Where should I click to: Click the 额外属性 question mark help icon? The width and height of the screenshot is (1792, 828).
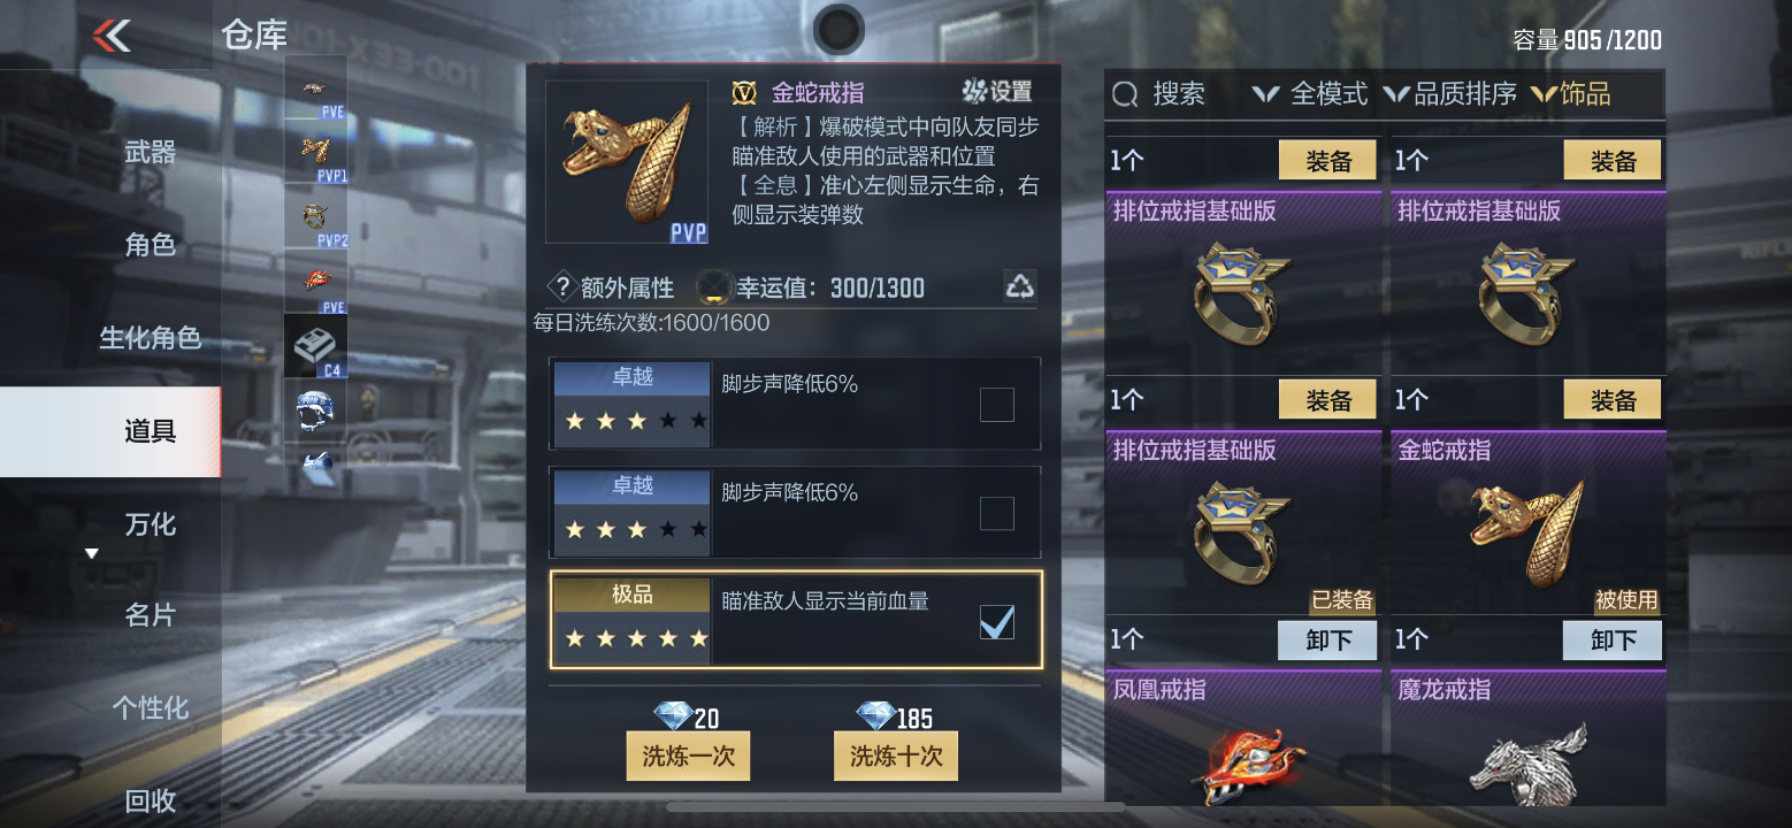(562, 287)
